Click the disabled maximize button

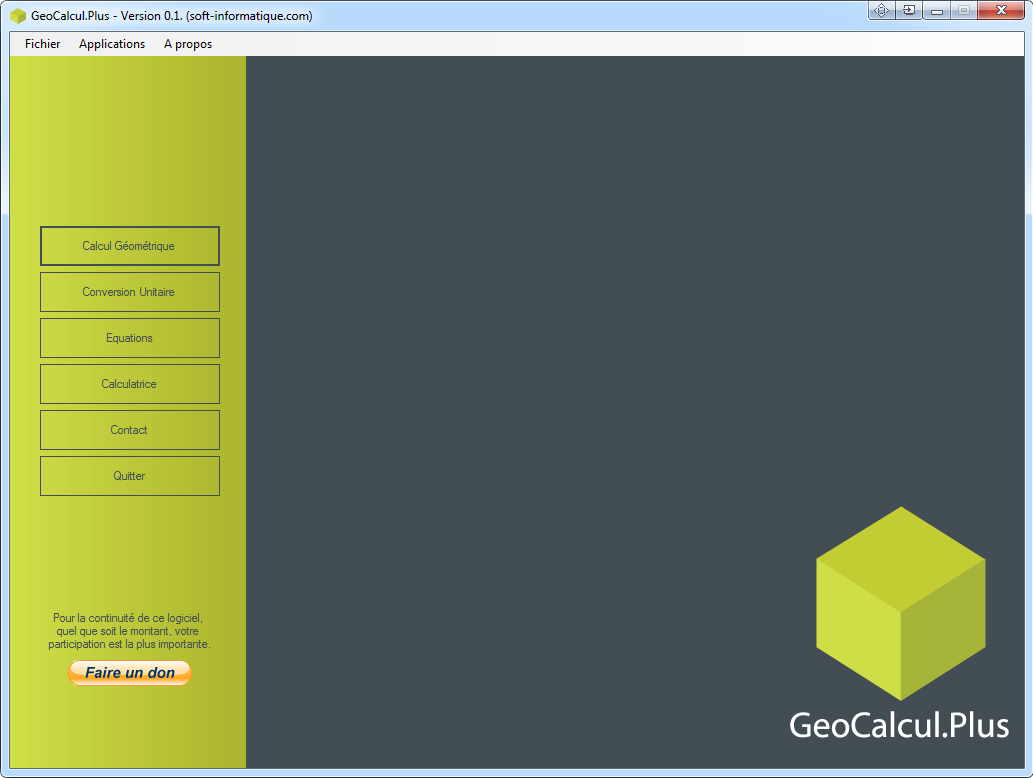tap(963, 10)
